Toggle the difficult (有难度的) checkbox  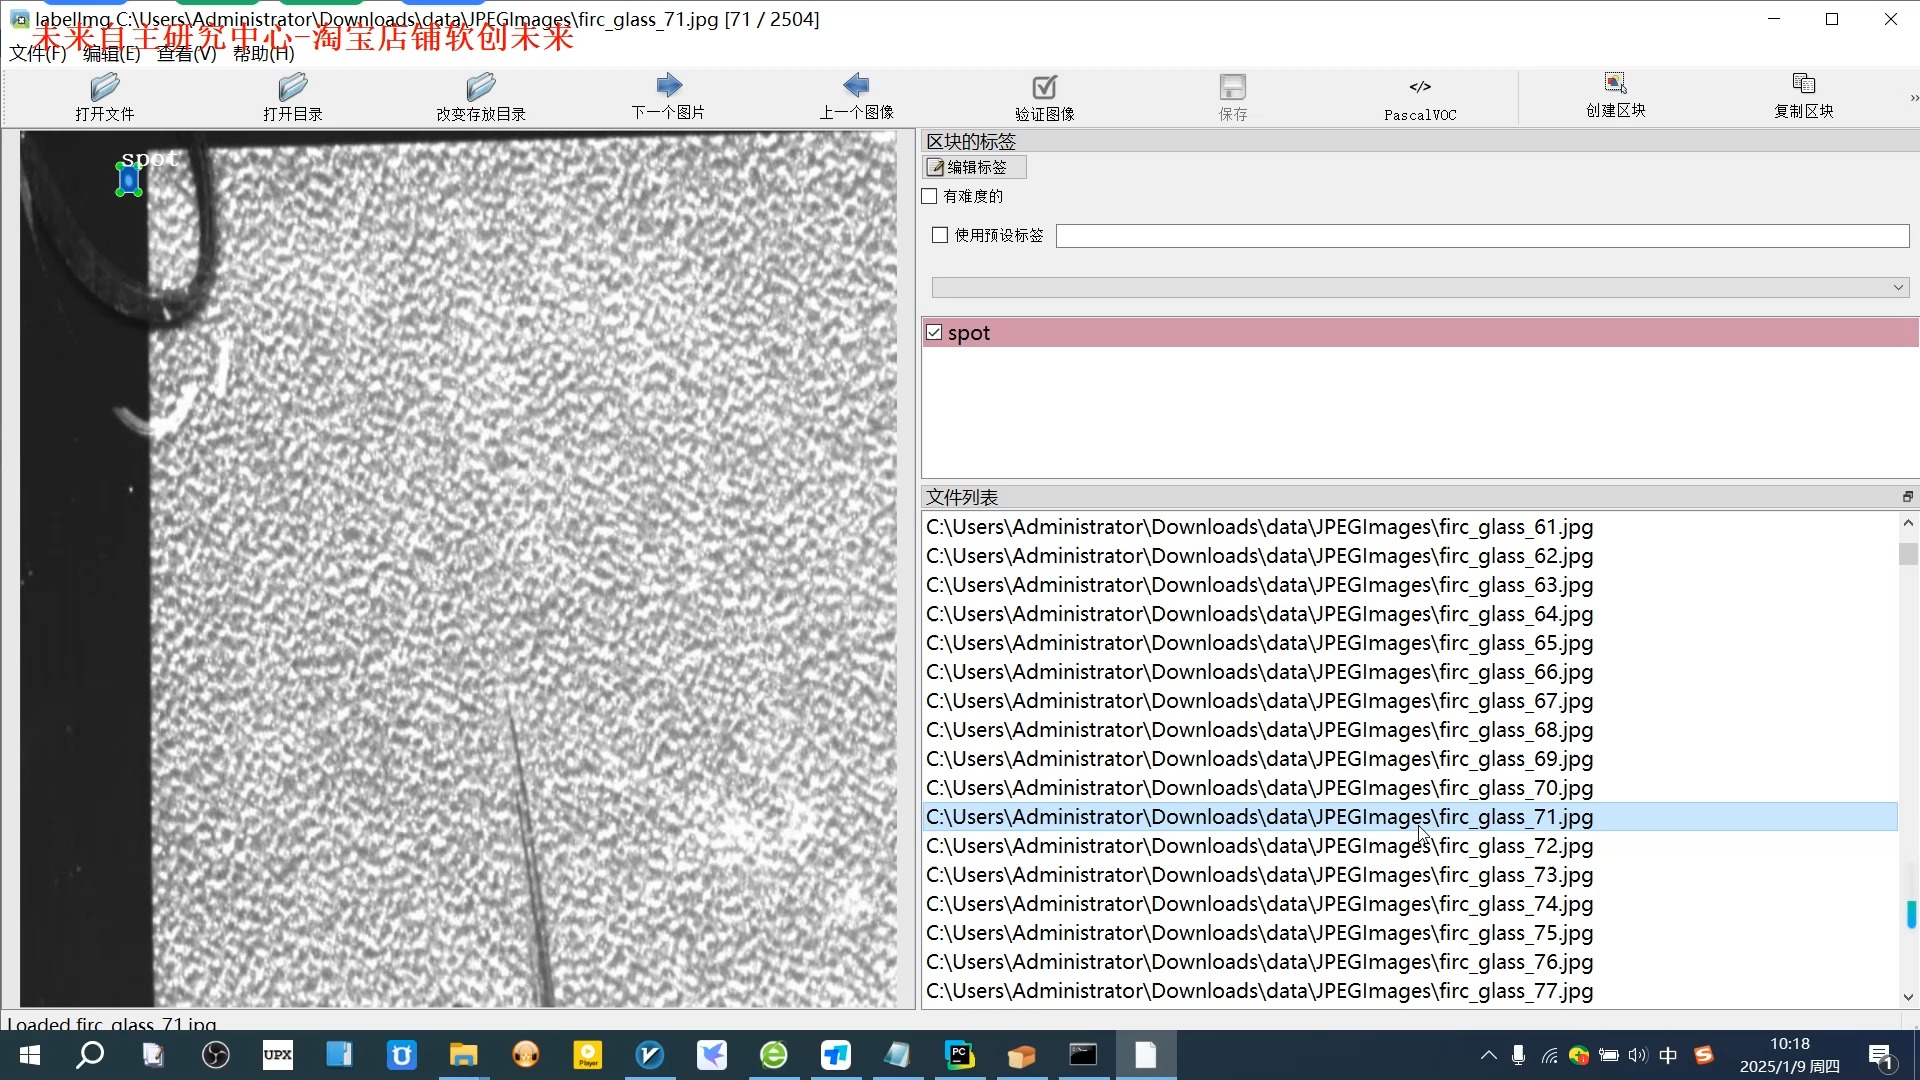point(930,197)
